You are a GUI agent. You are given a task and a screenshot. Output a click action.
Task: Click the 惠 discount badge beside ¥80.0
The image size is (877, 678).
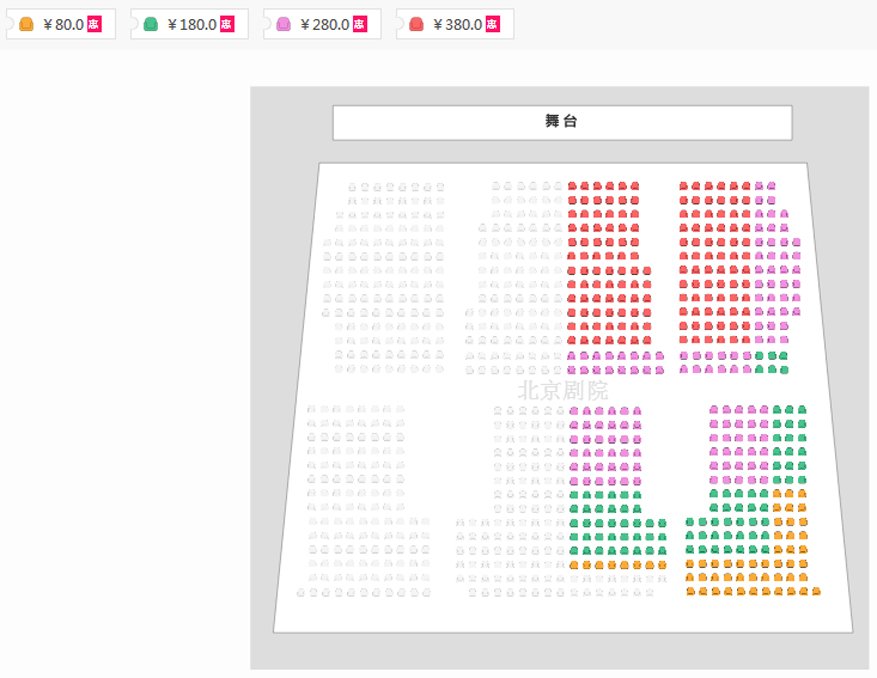[94, 24]
